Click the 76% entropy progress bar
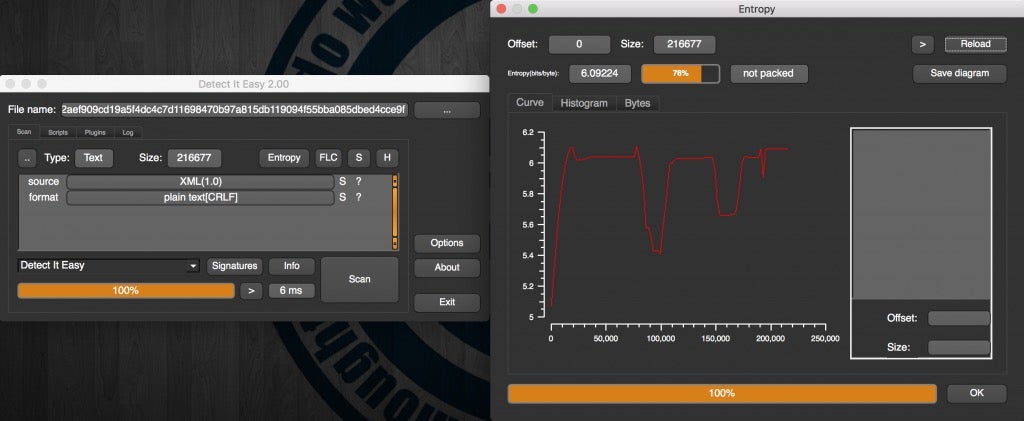This screenshot has height=421, width=1024. [680, 73]
